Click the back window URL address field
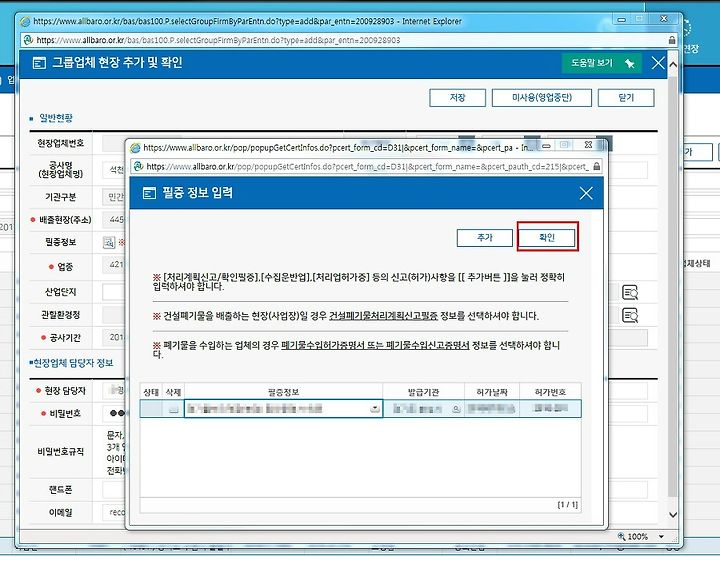Image resolution: width=720 pixels, height=584 pixels. click(x=349, y=40)
